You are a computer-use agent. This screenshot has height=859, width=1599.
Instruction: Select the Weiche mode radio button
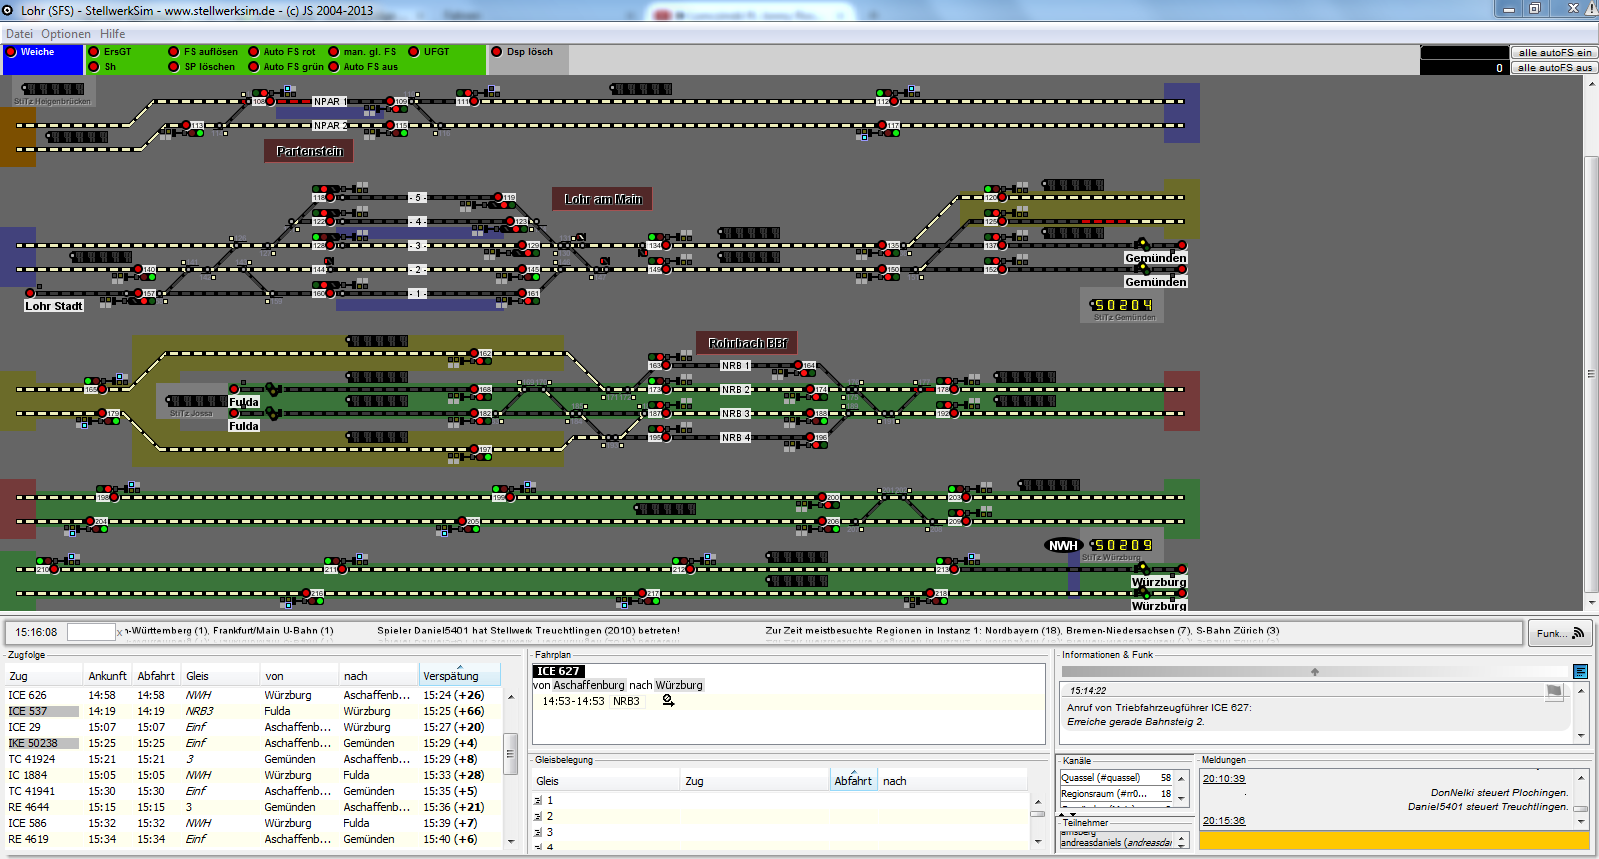pyautogui.click(x=12, y=52)
